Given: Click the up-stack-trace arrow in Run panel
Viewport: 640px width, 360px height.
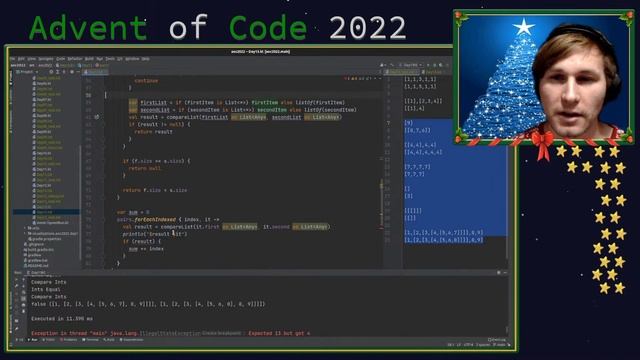Looking at the screenshot, I should (x=23, y=280).
